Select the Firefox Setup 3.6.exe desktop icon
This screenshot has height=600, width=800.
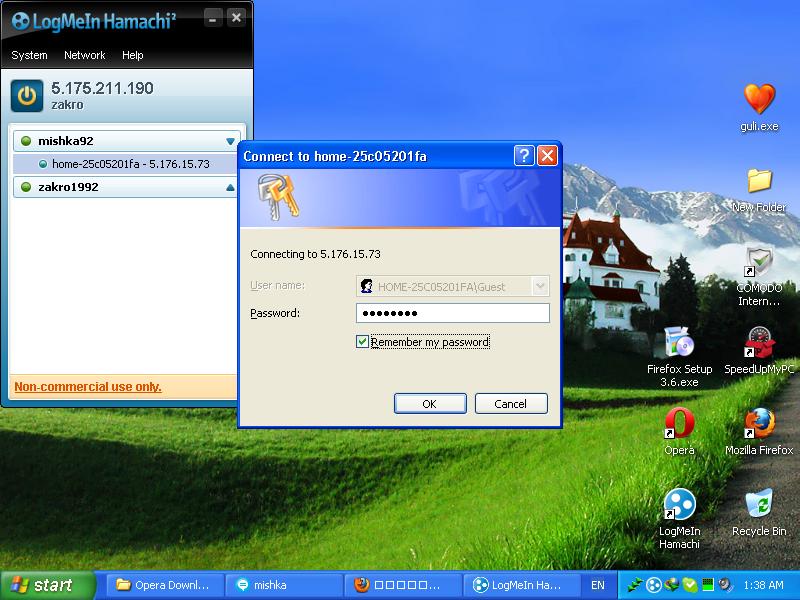coord(679,357)
